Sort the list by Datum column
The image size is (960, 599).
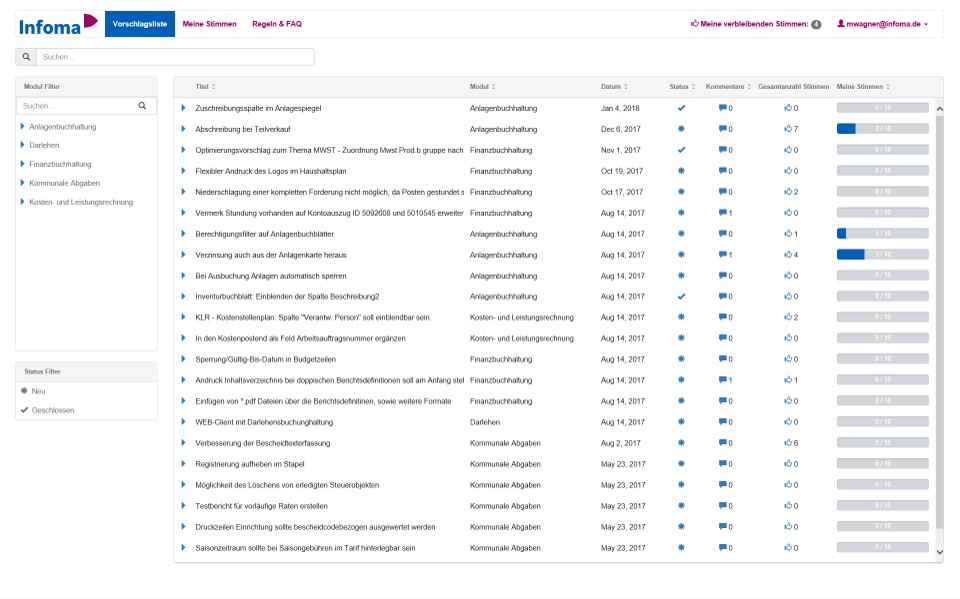point(614,87)
